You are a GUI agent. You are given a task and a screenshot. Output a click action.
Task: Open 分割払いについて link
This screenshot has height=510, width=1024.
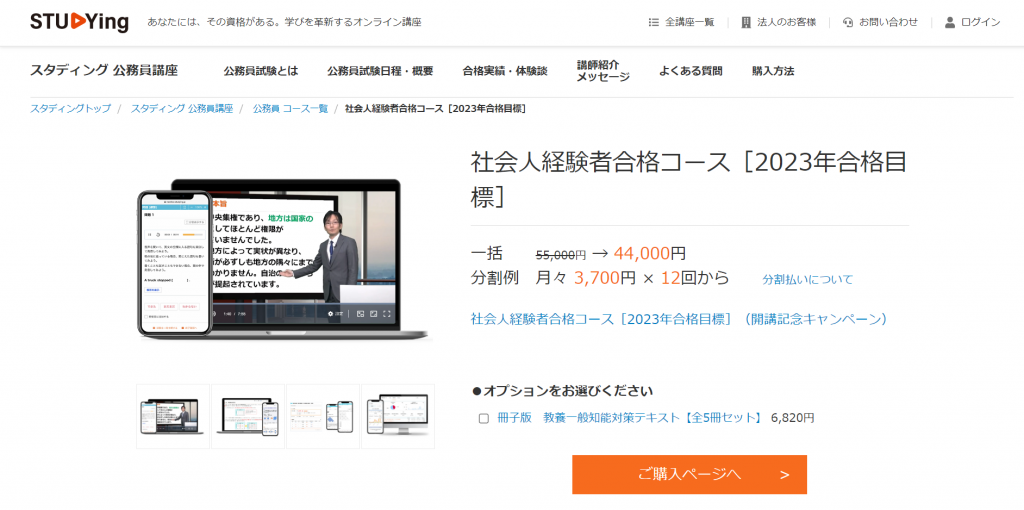coord(808,279)
